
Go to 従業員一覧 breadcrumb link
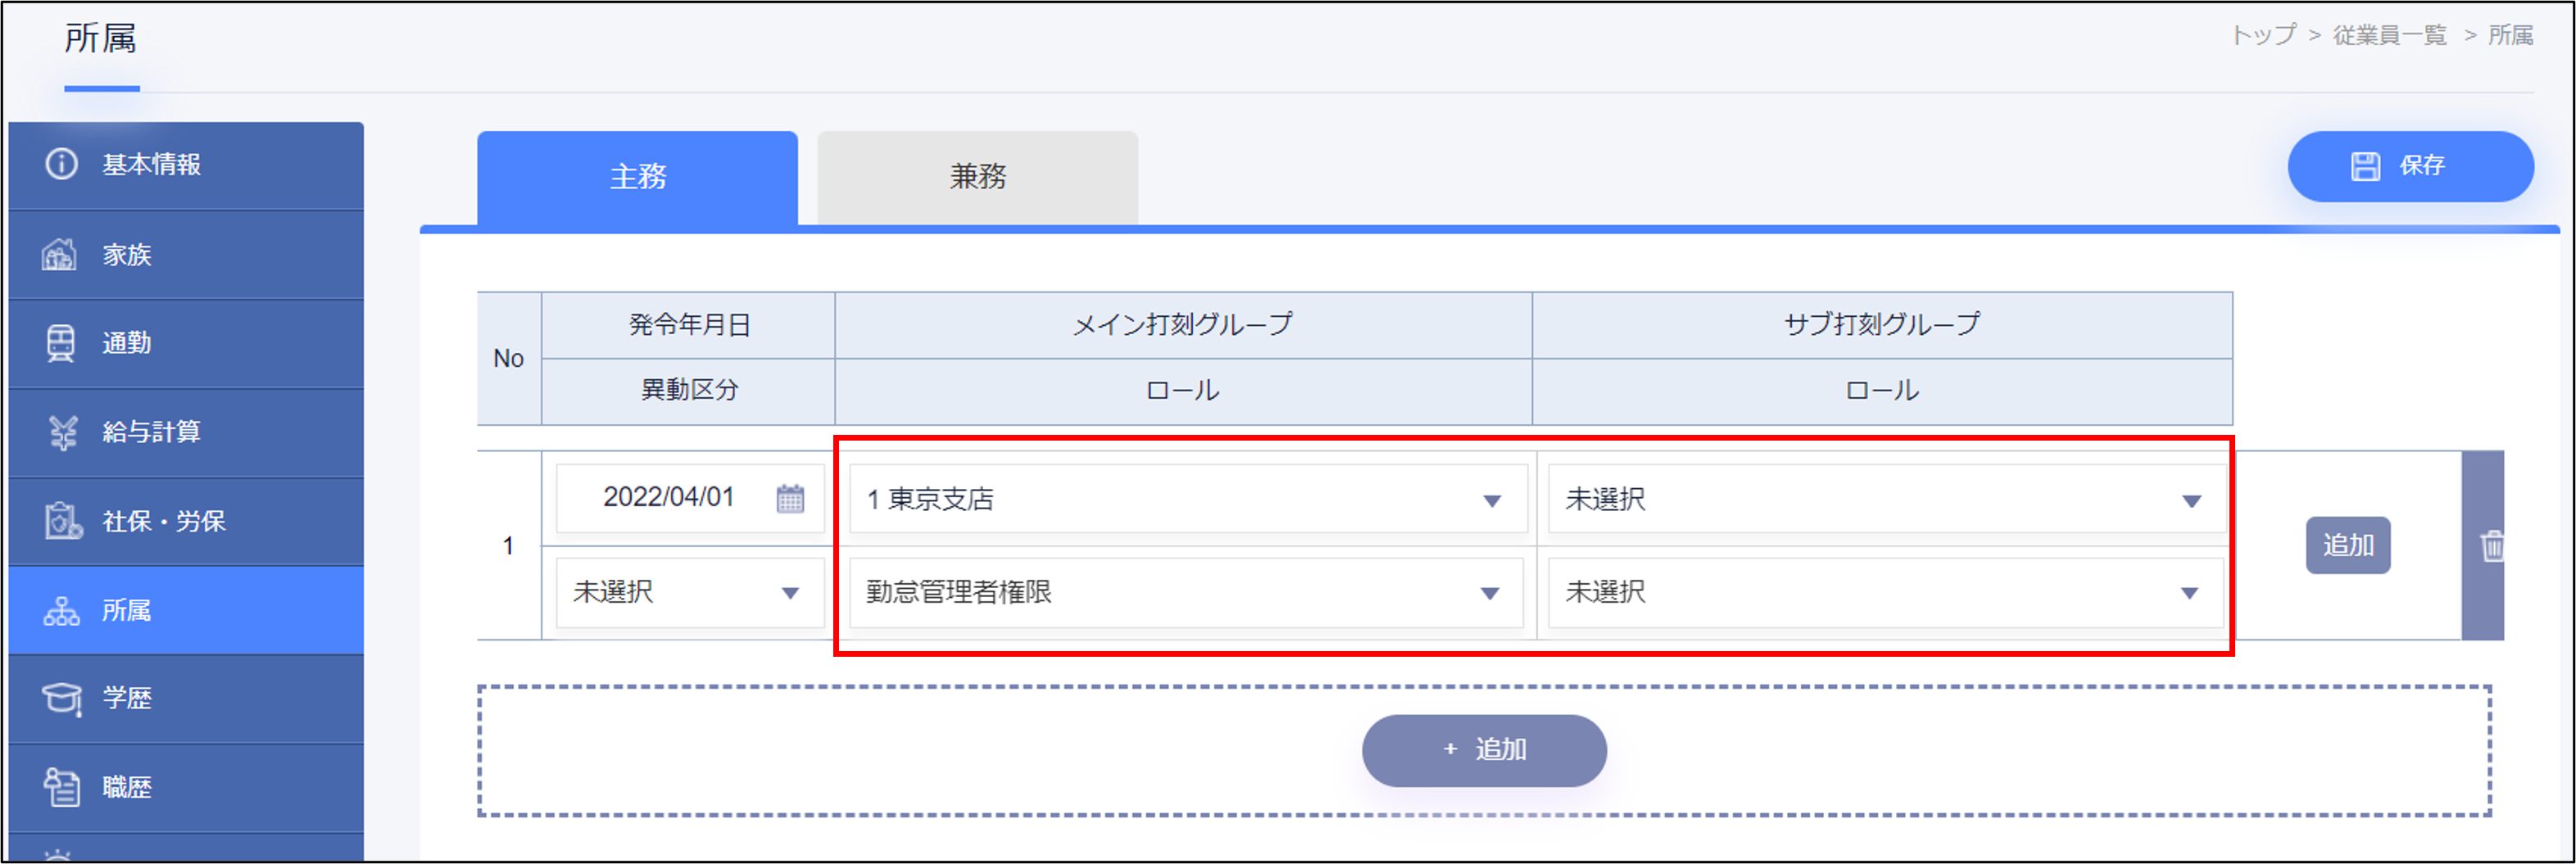coord(2389,36)
